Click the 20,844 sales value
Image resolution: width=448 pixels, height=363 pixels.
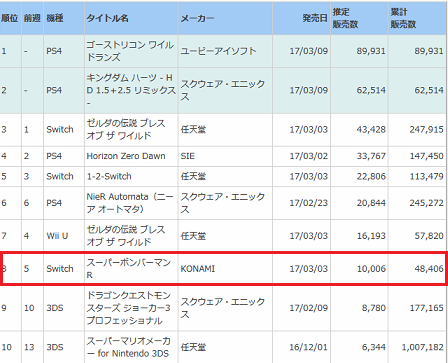click(x=371, y=203)
